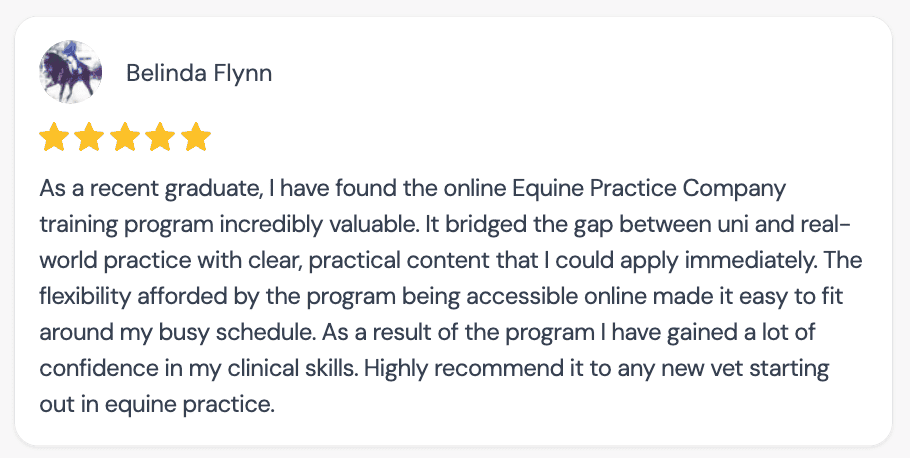910x458 pixels.
Task: Select the fourth rating star
Action: point(161,137)
